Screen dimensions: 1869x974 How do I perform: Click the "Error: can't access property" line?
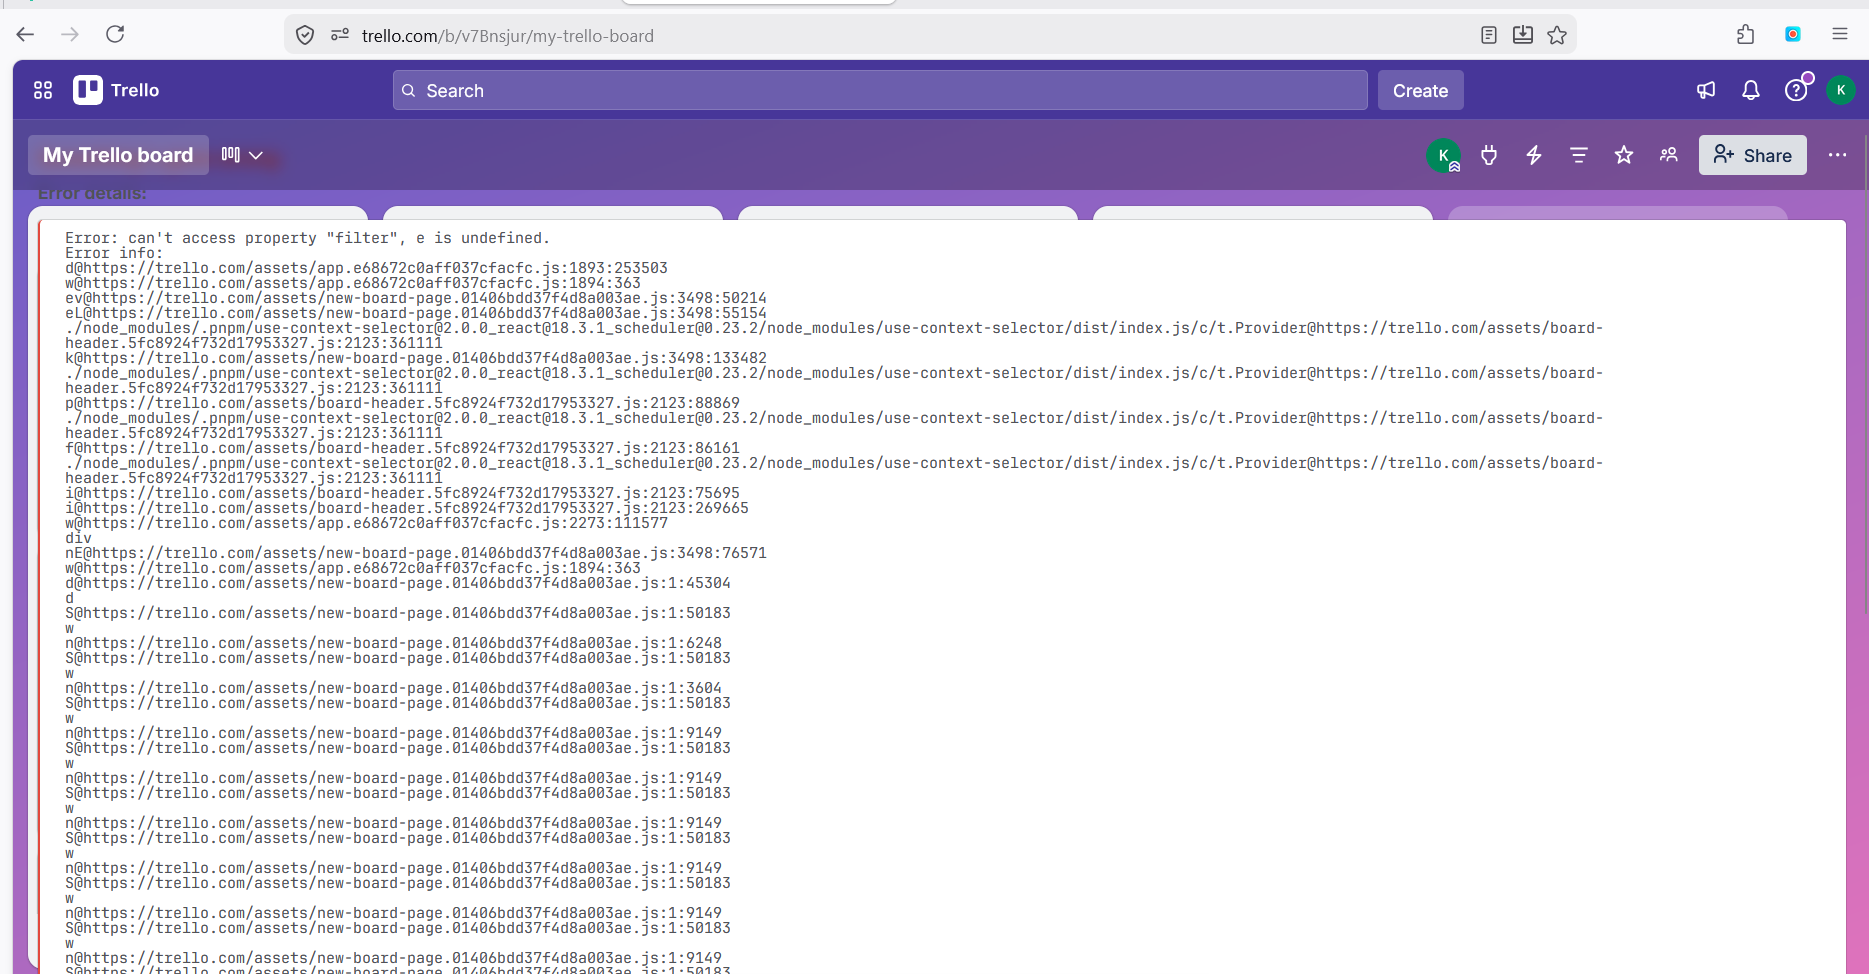click(x=308, y=238)
